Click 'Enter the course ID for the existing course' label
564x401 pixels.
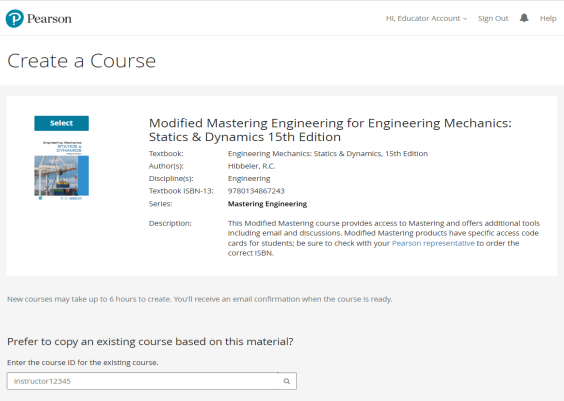tap(83, 363)
